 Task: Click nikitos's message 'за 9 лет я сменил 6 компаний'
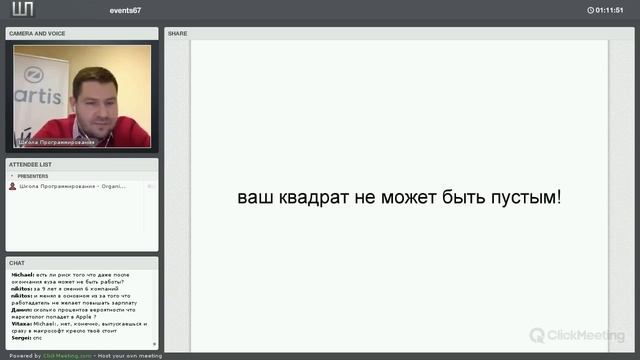point(64,289)
